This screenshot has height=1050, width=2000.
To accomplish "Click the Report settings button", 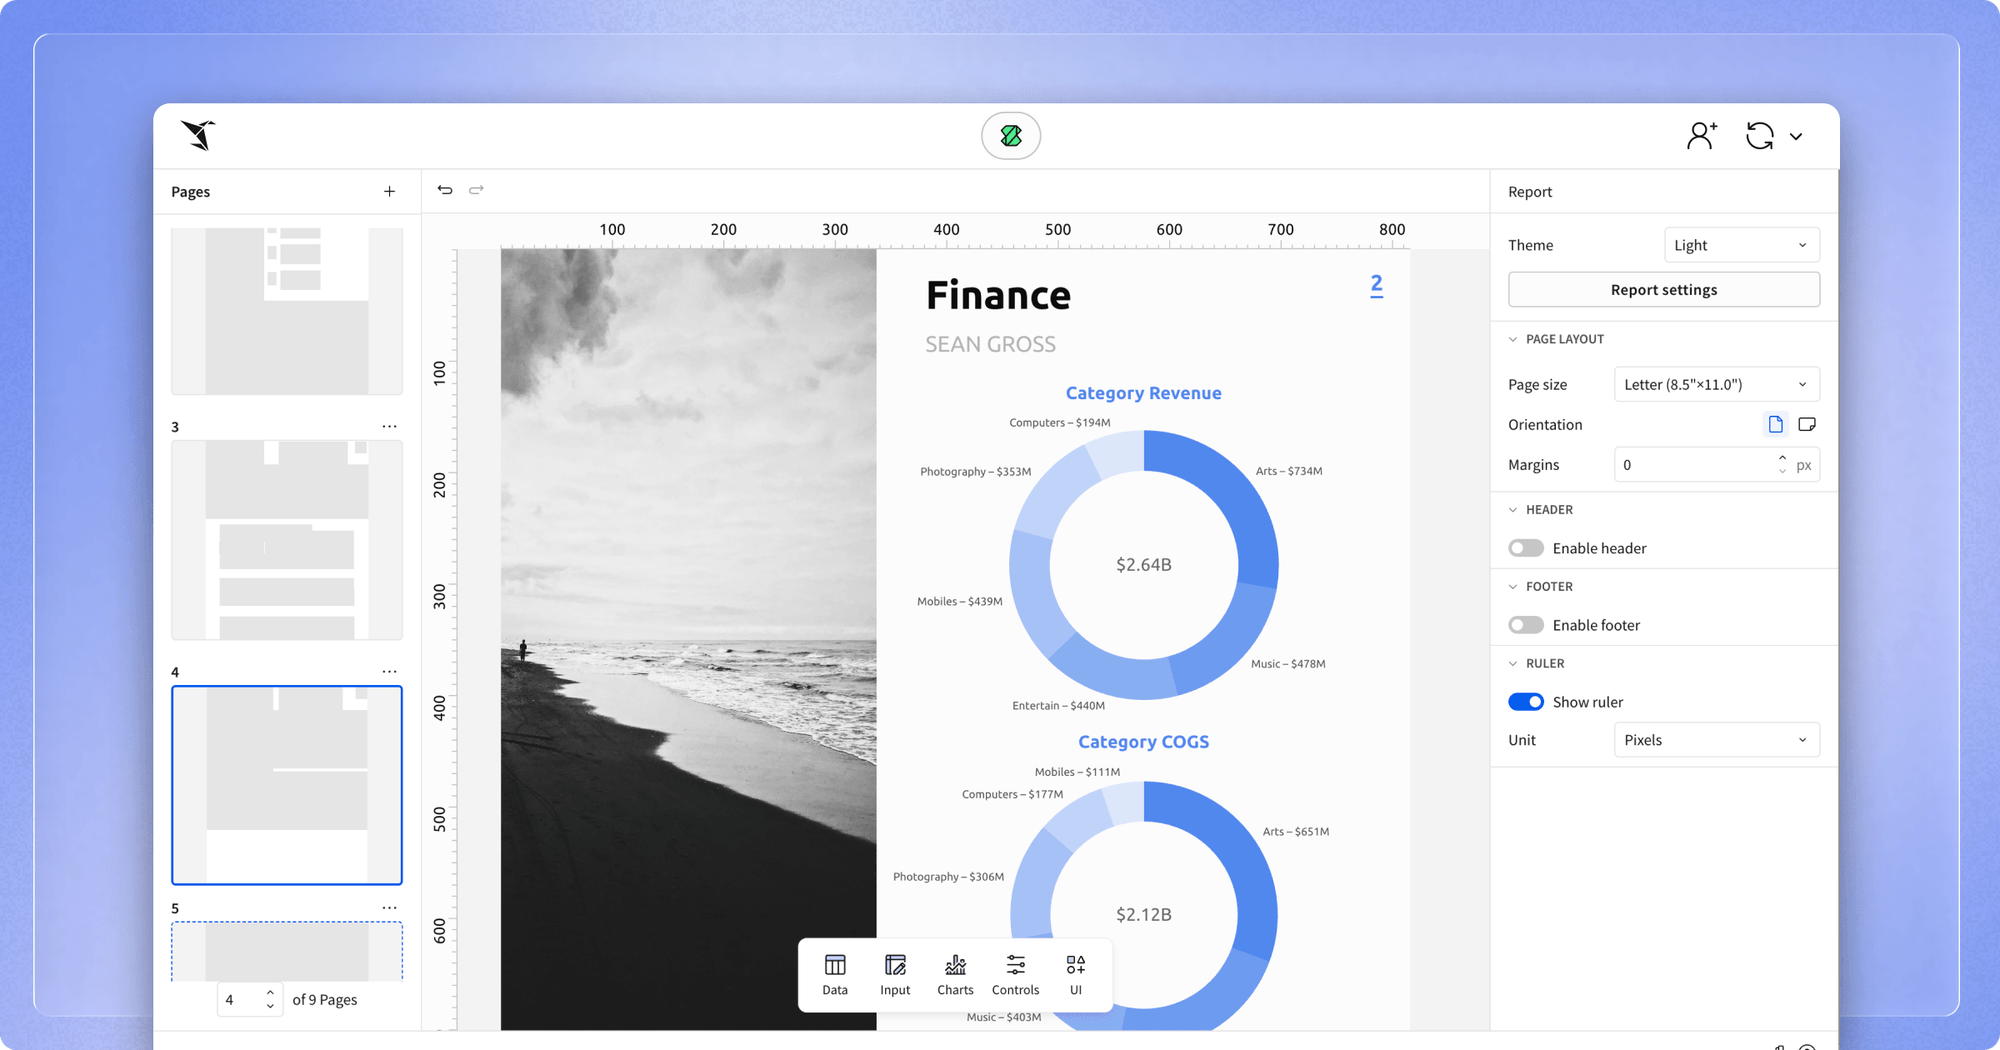I will click(1663, 289).
